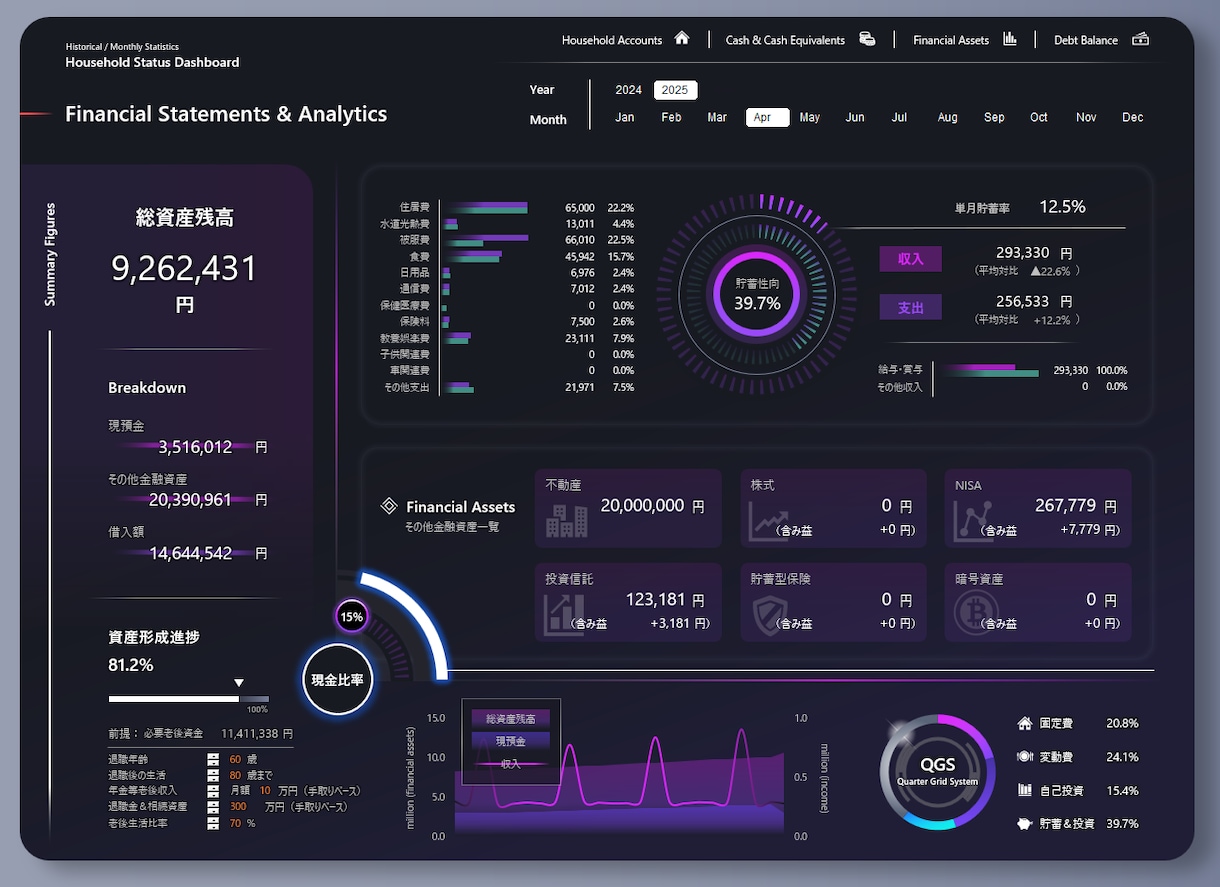The image size is (1220, 887).
Task: Select year 2025
Action: pos(675,90)
